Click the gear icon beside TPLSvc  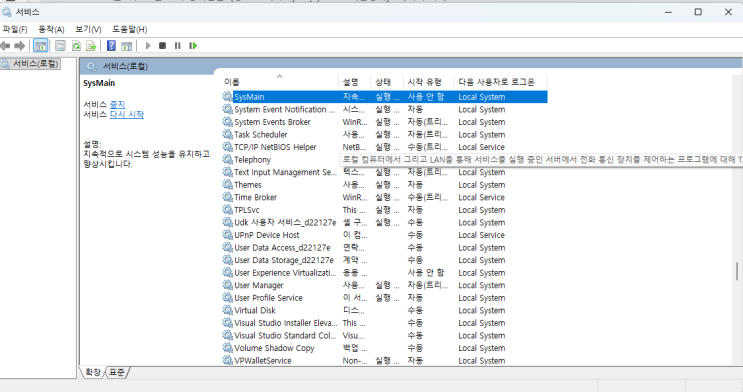(x=227, y=210)
